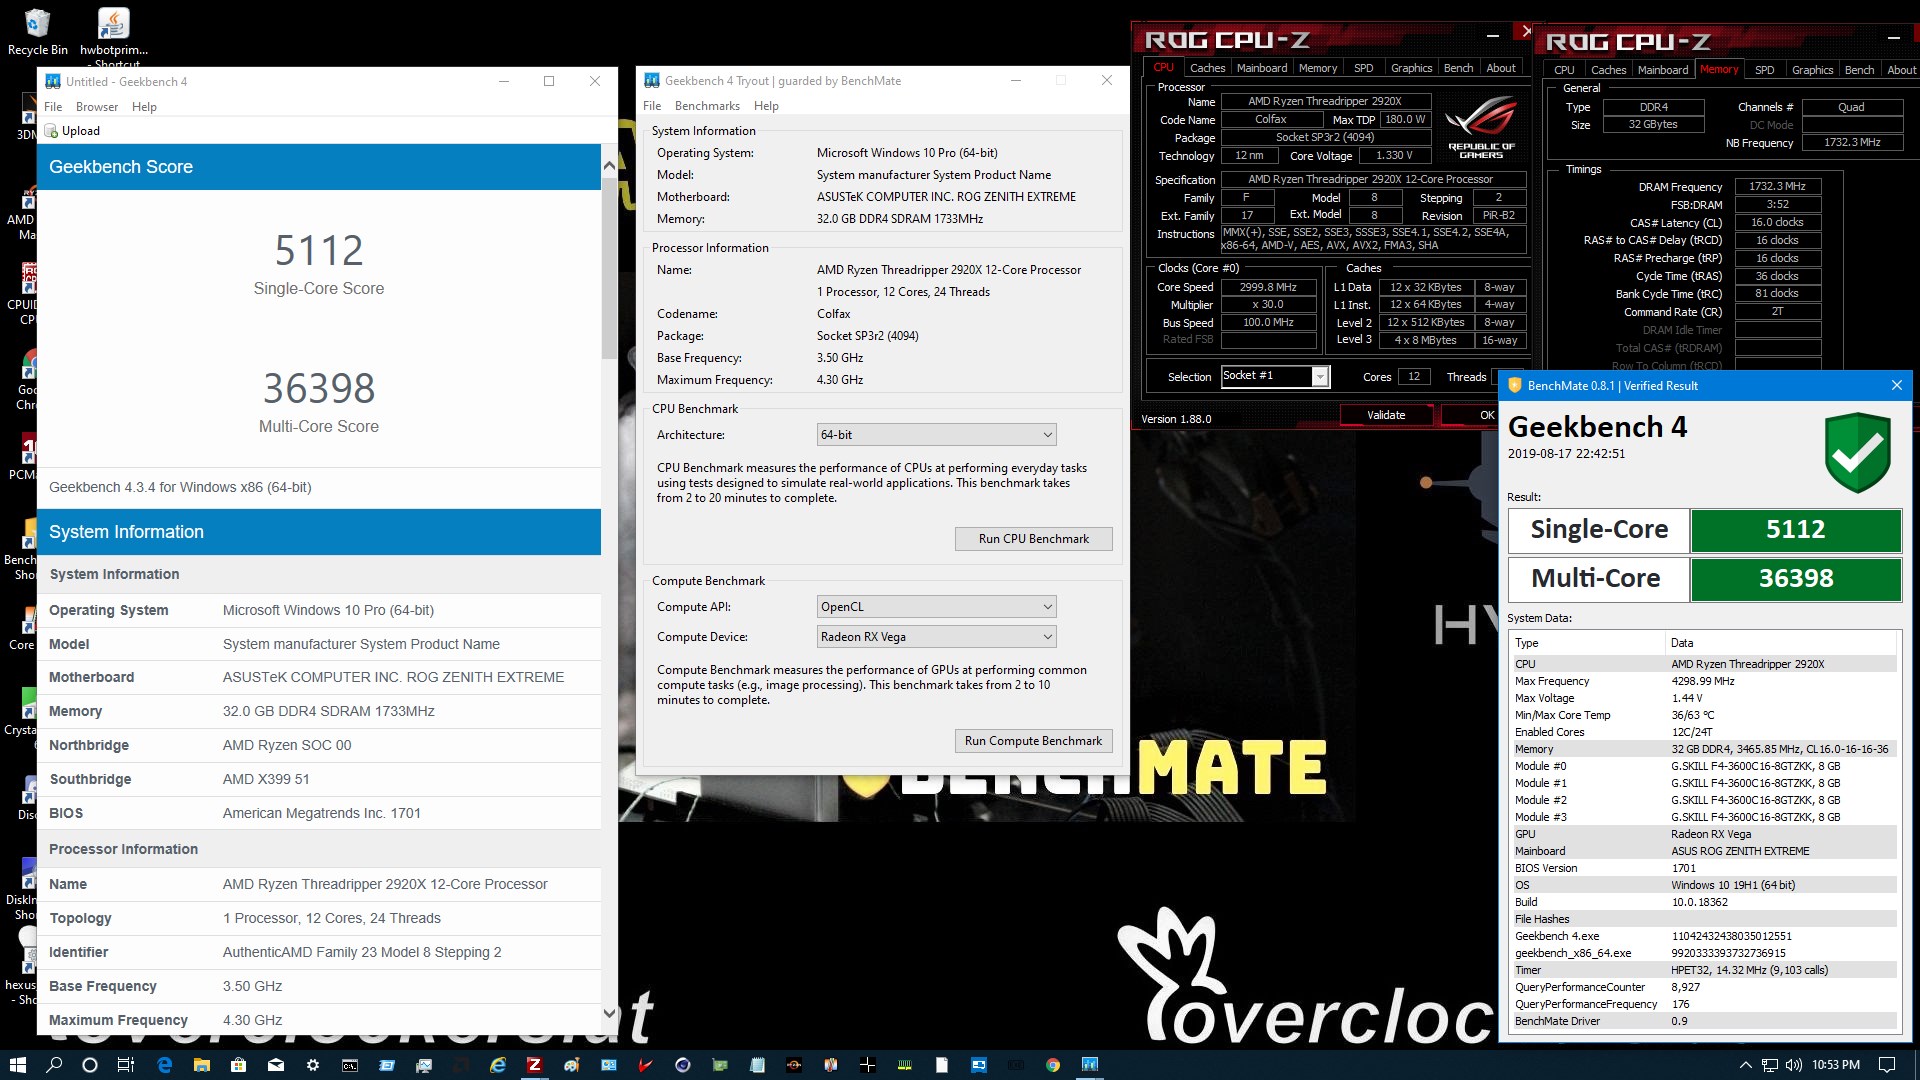The image size is (1920, 1080).
Task: Switch to SPD tab in left CPU-Z
Action: [x=1363, y=68]
